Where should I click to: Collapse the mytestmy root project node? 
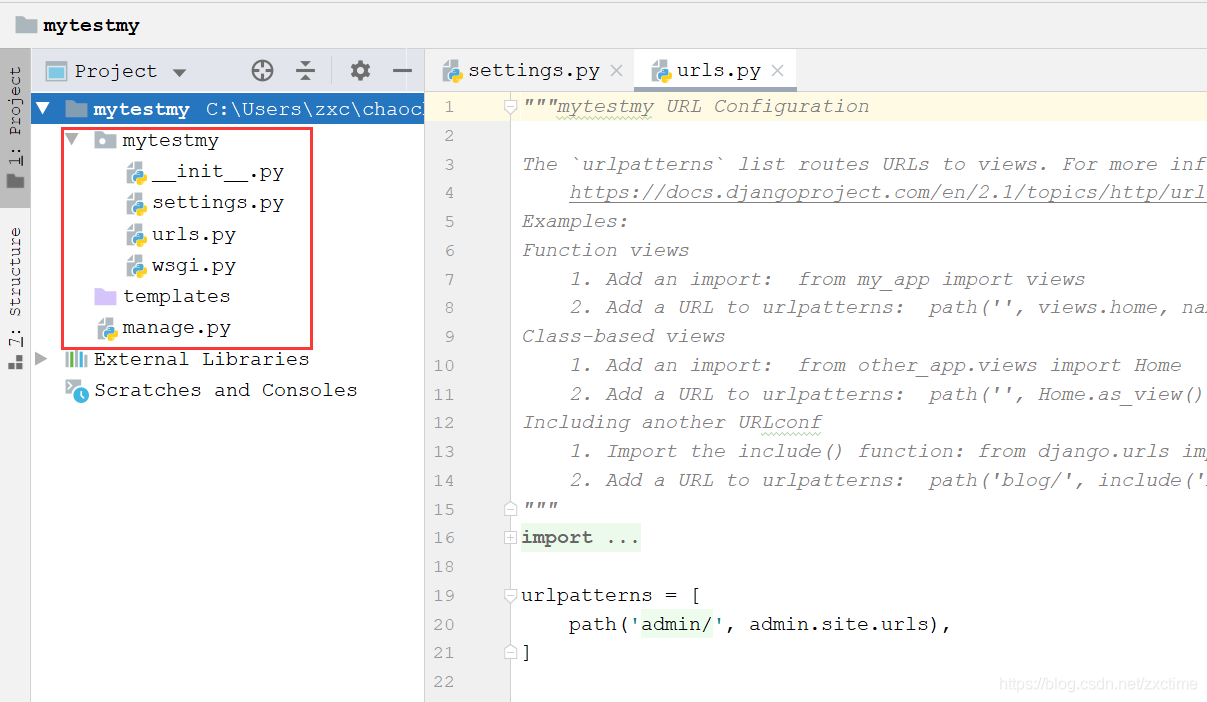42,109
